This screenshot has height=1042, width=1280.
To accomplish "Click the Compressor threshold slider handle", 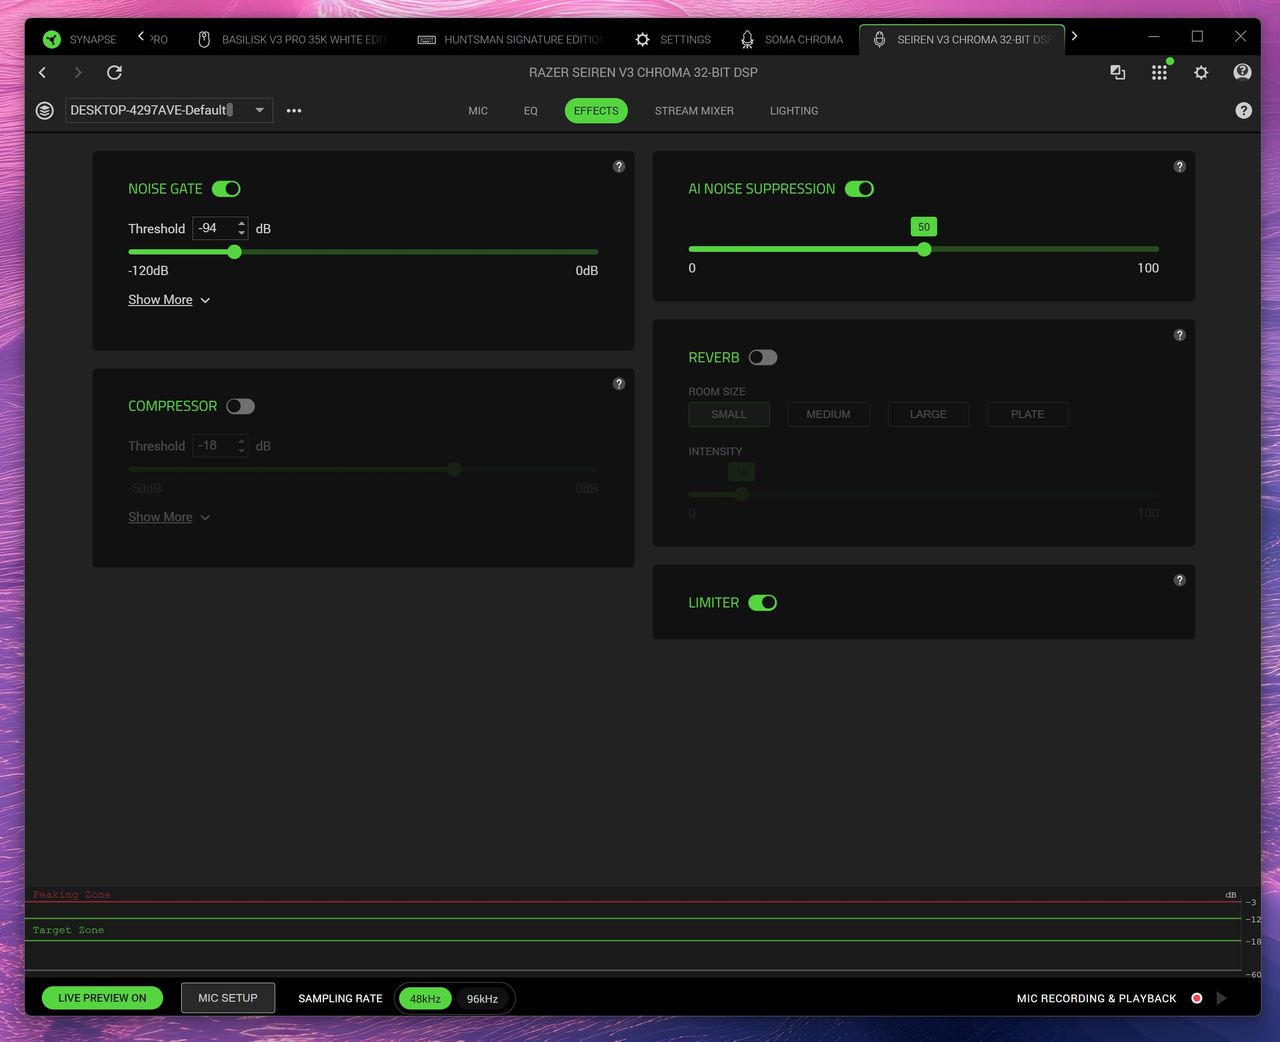I will 454,469.
